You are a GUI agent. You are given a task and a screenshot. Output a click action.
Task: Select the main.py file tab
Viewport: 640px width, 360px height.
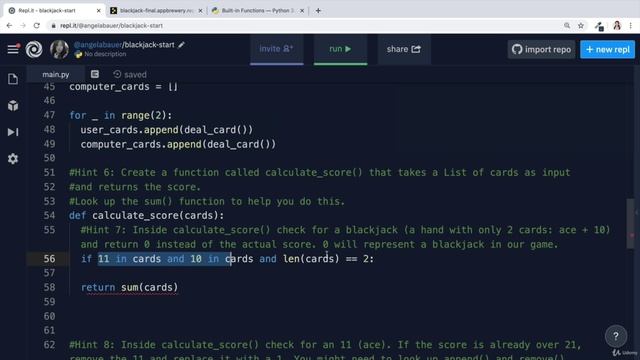(56, 74)
